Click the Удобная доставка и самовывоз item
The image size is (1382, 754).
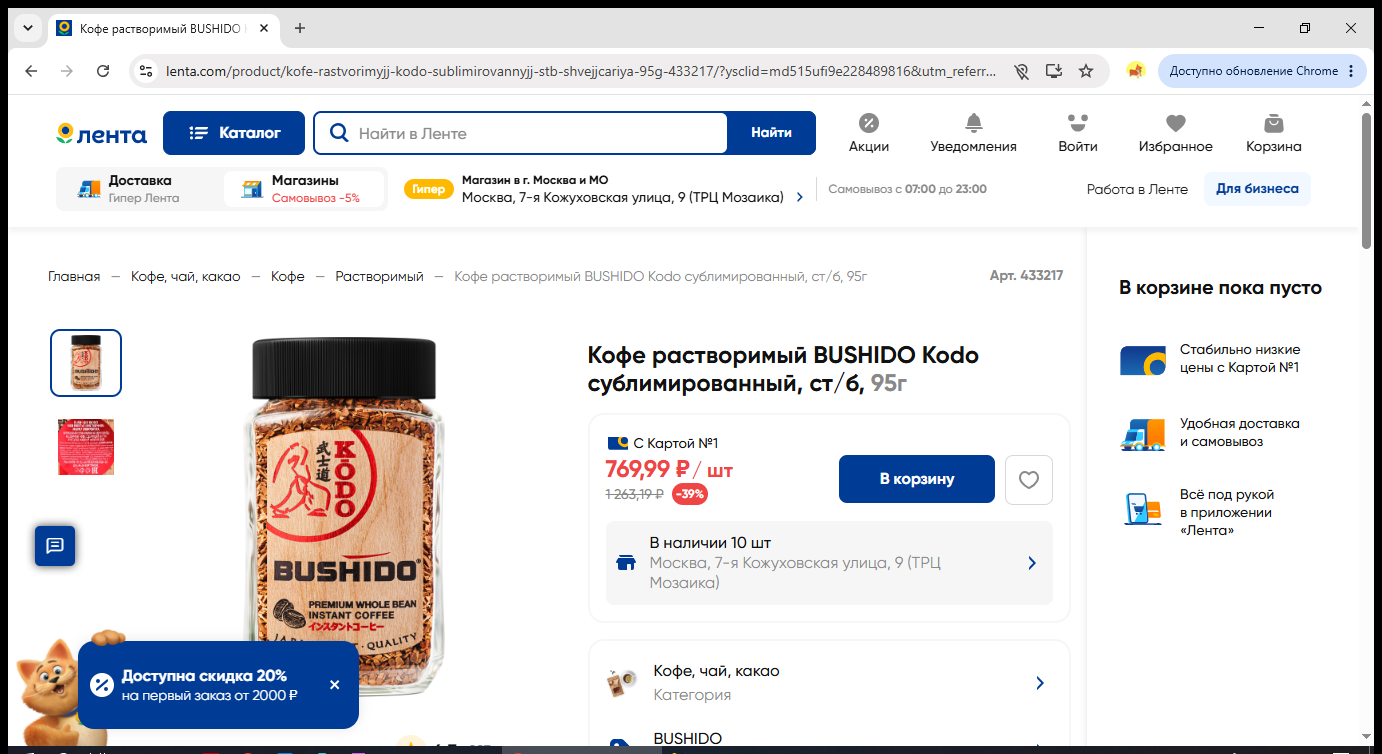(1210, 433)
